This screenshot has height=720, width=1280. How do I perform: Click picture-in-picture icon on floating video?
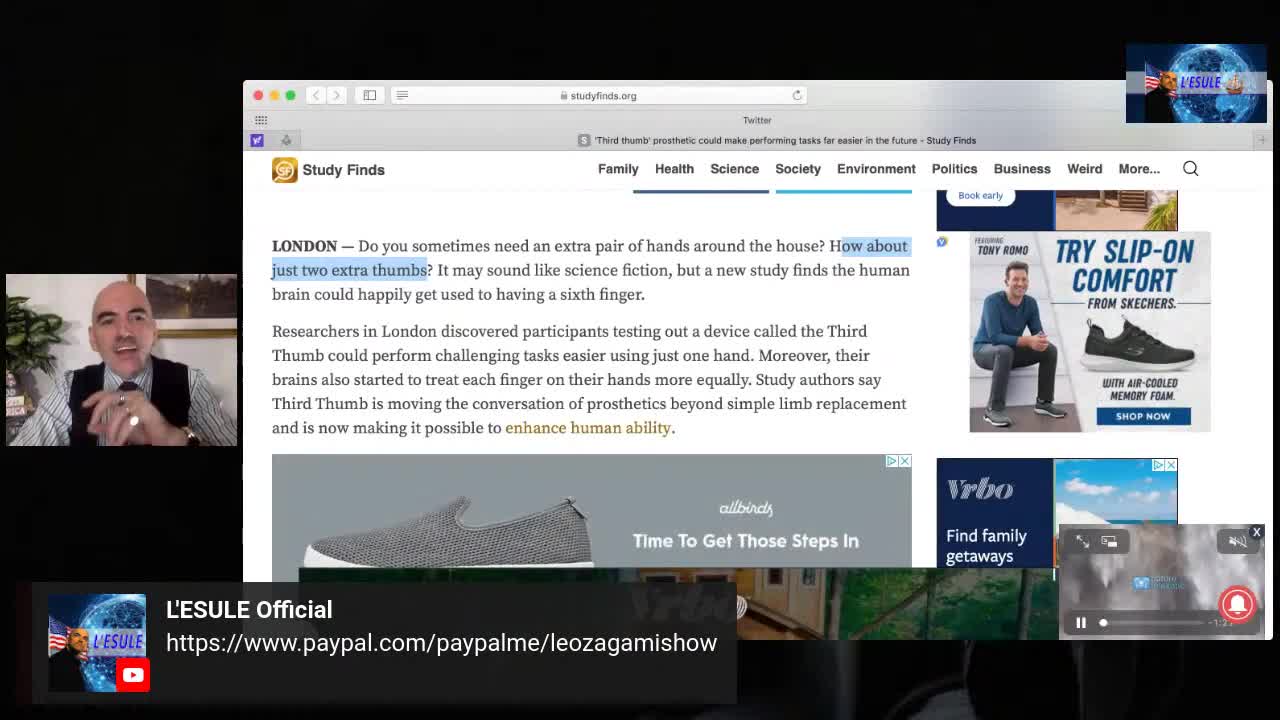(x=1109, y=541)
